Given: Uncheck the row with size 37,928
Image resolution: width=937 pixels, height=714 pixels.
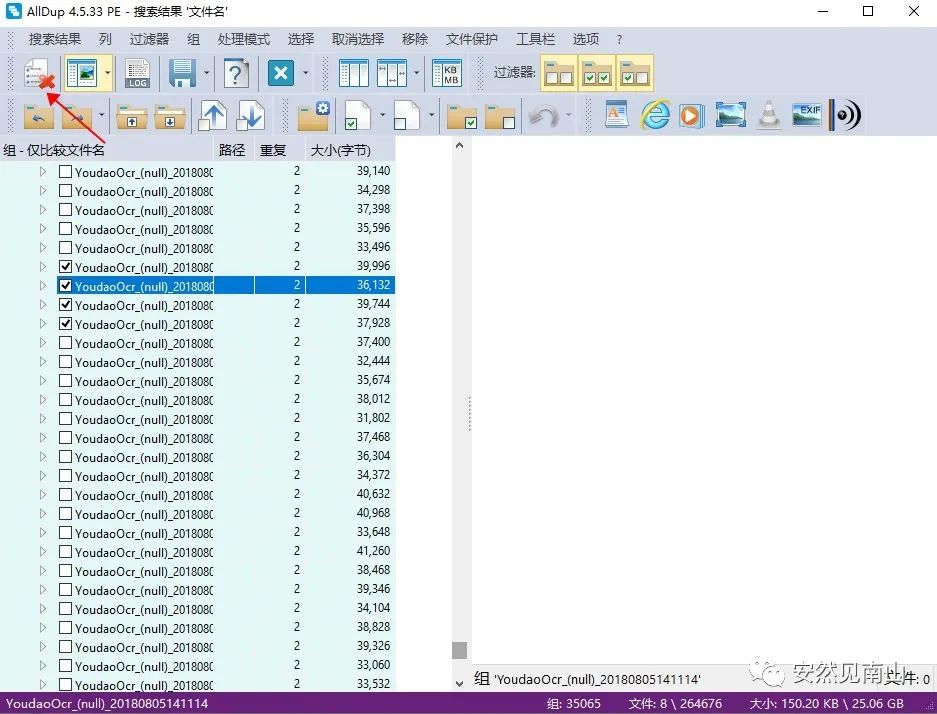Looking at the screenshot, I should coord(66,324).
